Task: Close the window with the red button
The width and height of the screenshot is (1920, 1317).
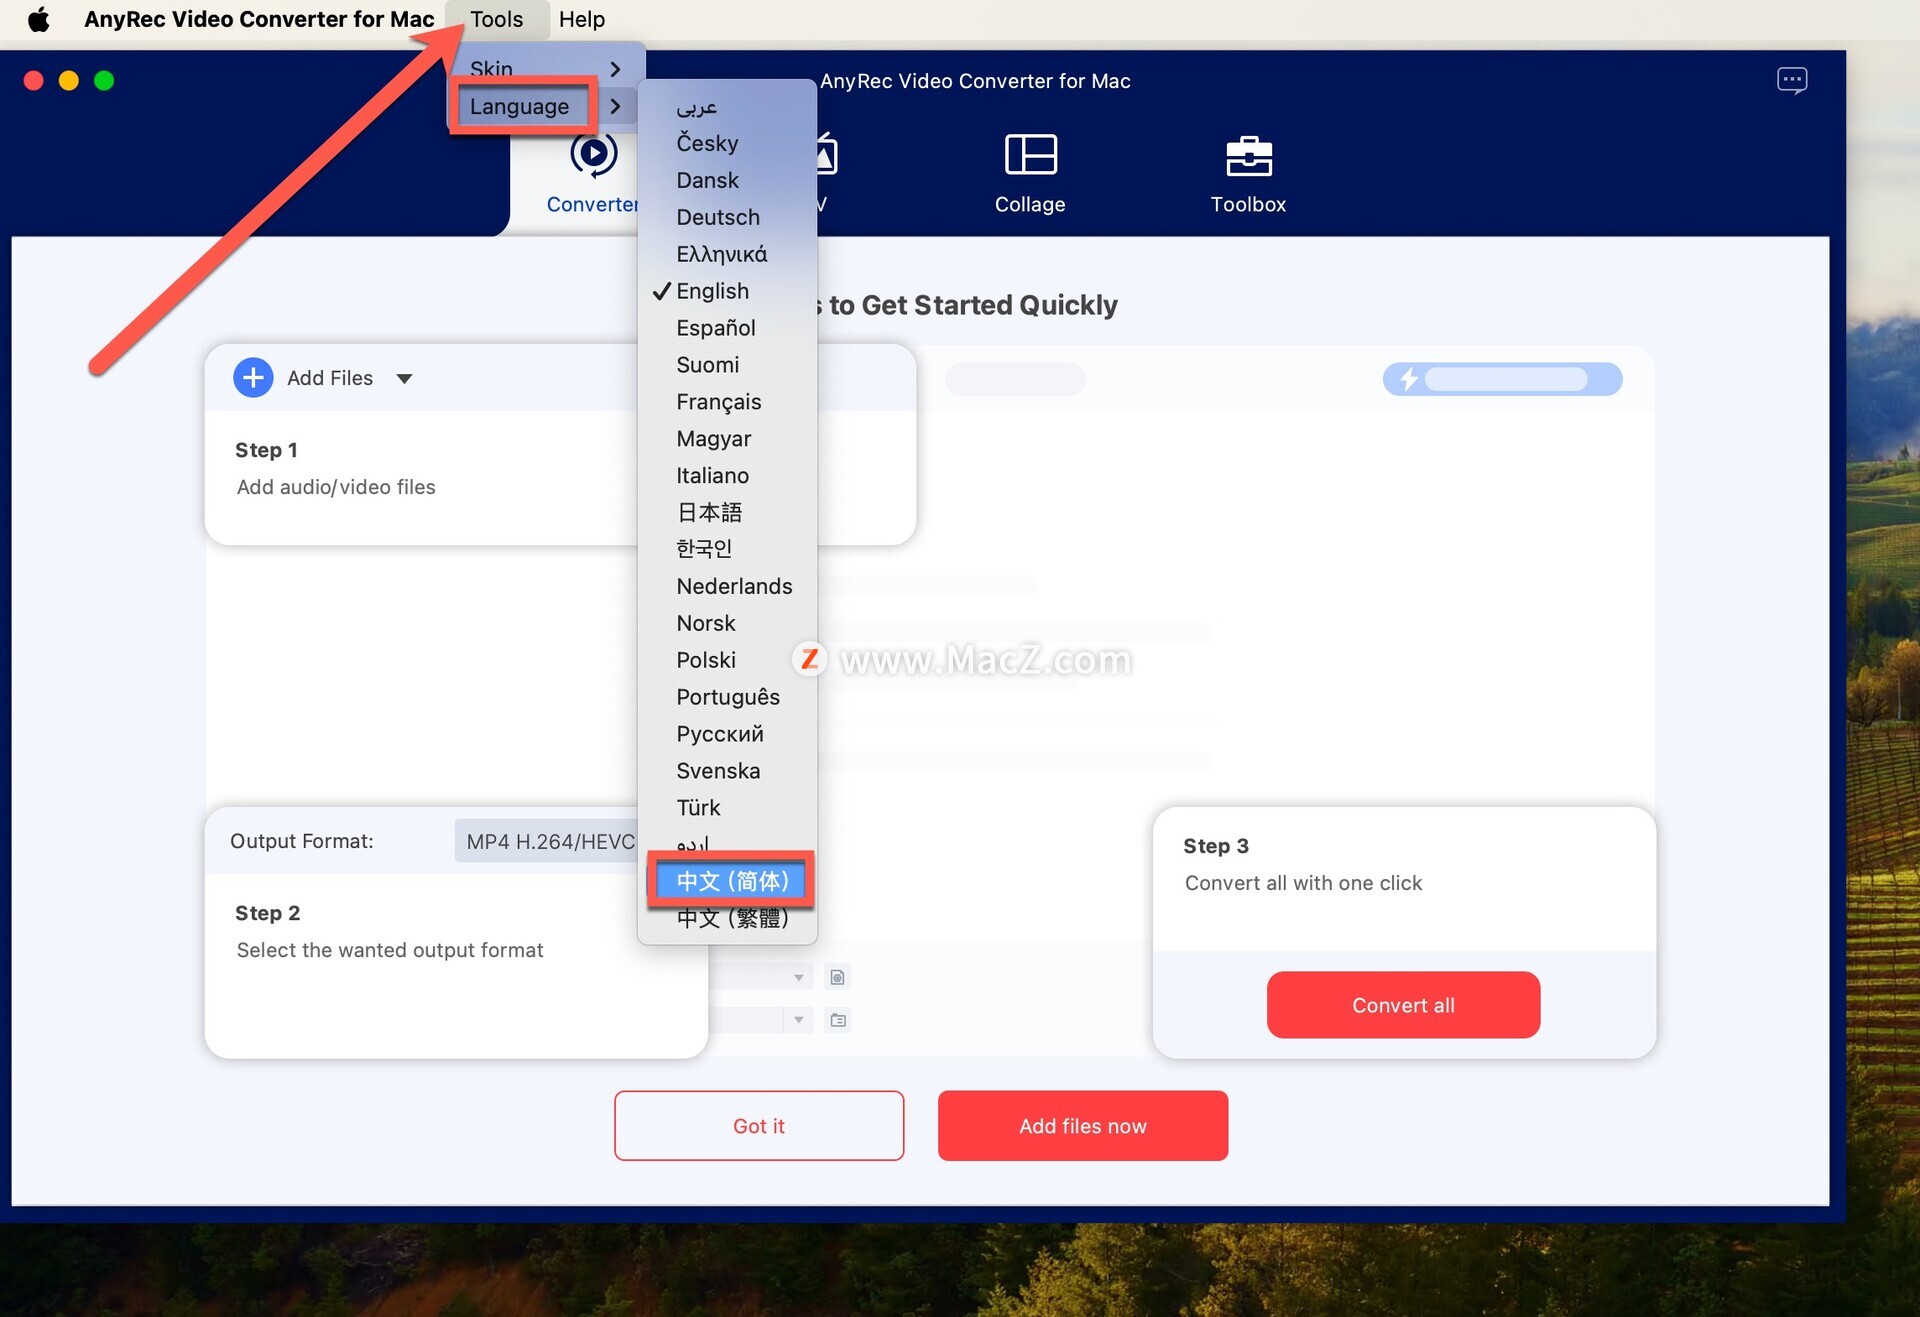Action: 33,81
